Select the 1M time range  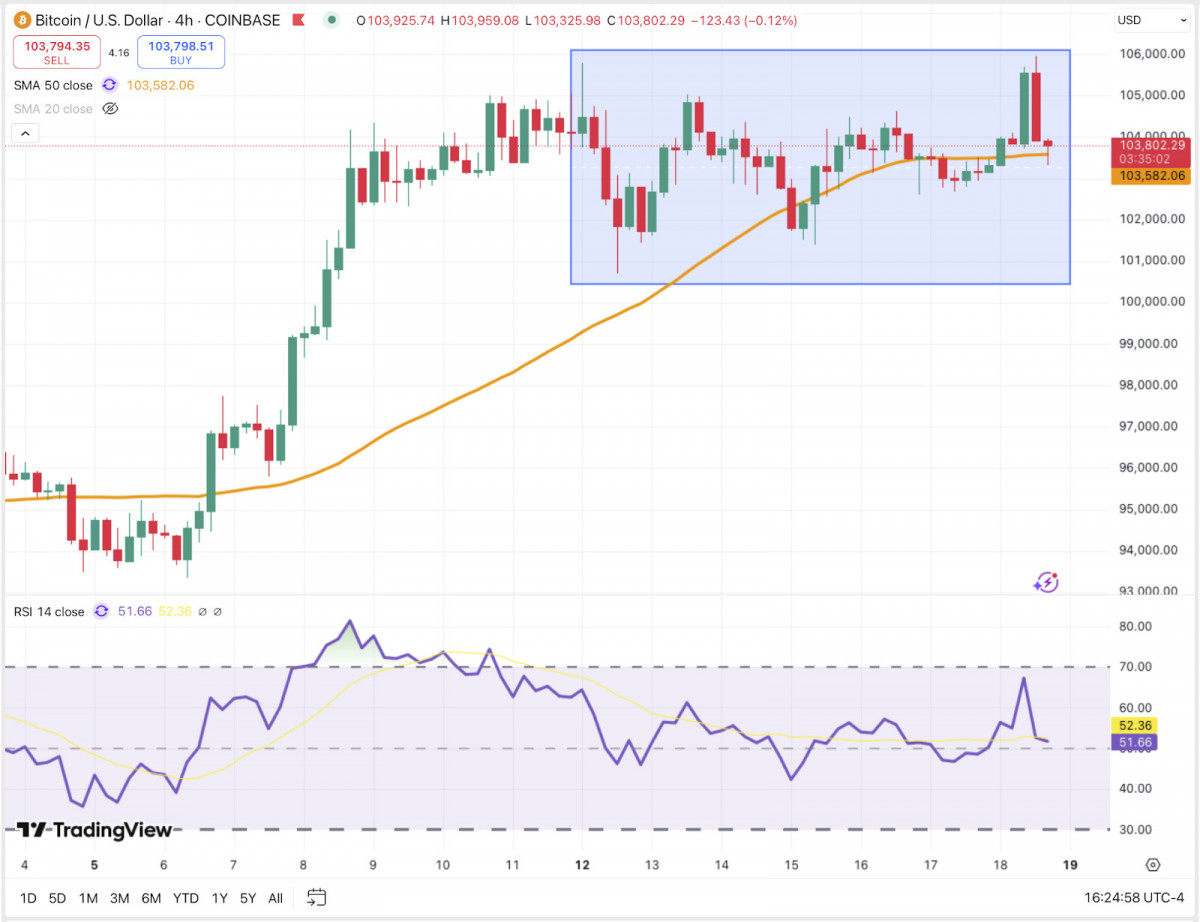point(88,898)
